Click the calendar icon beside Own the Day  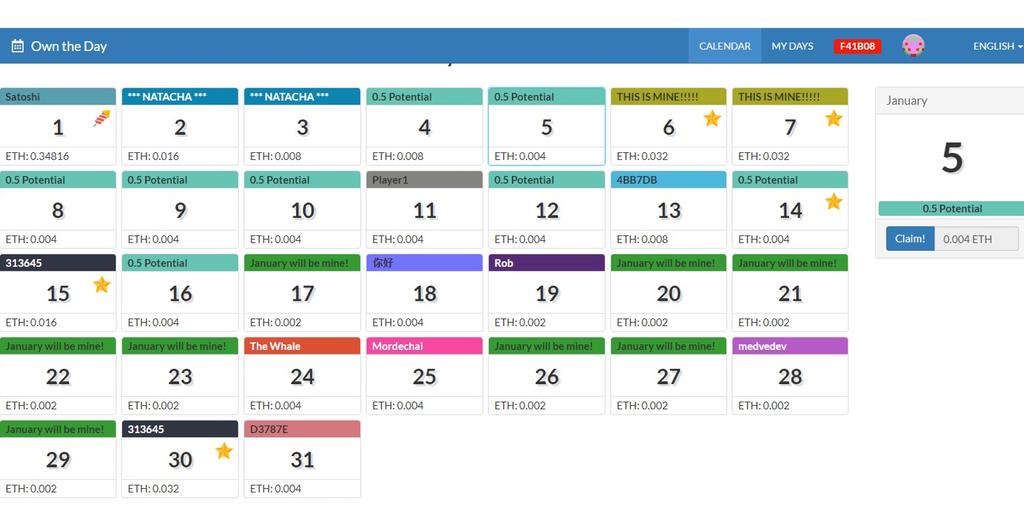tap(18, 46)
